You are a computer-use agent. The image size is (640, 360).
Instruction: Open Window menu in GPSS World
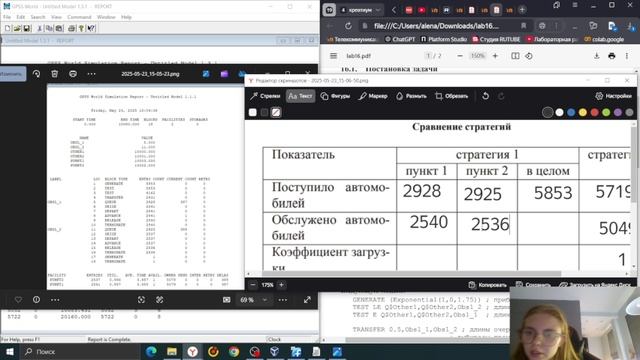106,17
